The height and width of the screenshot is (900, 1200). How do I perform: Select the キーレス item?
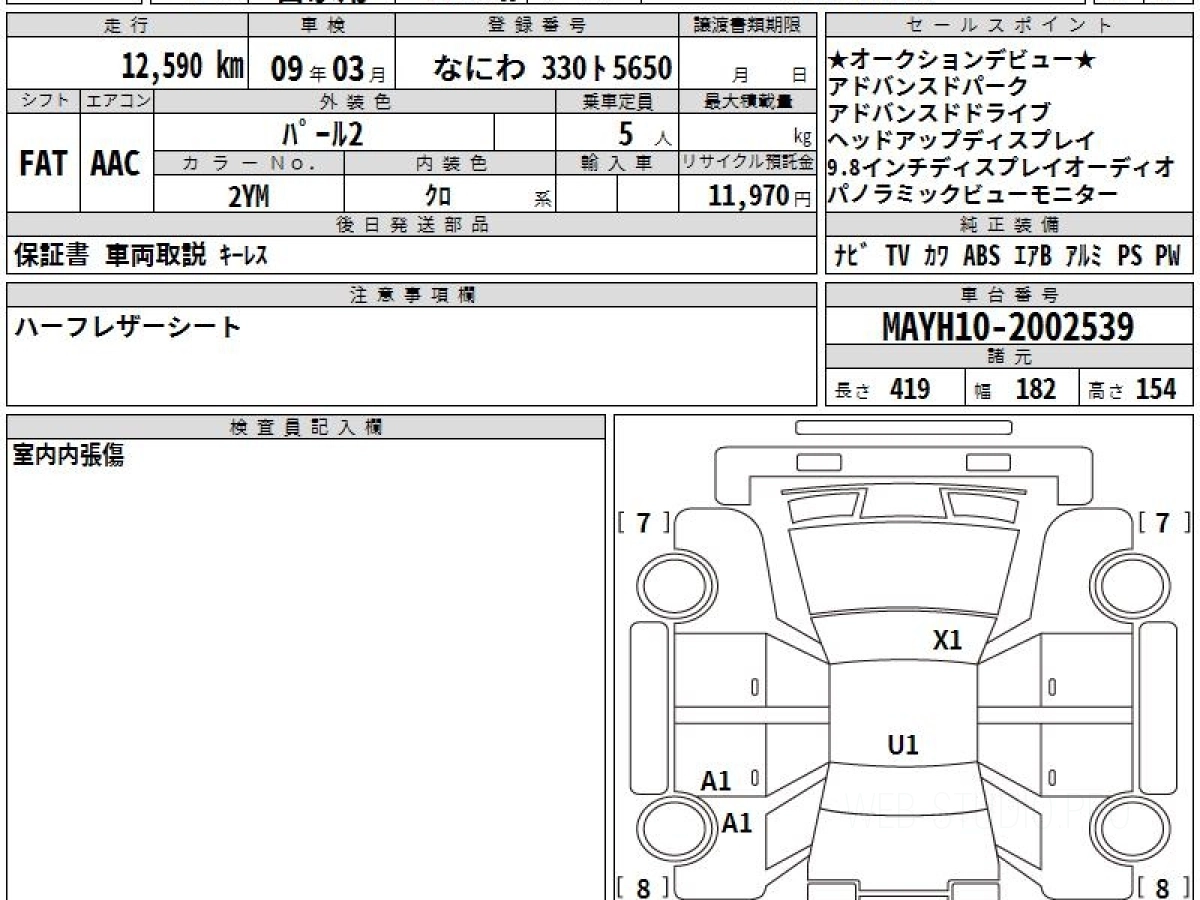[x=243, y=257]
